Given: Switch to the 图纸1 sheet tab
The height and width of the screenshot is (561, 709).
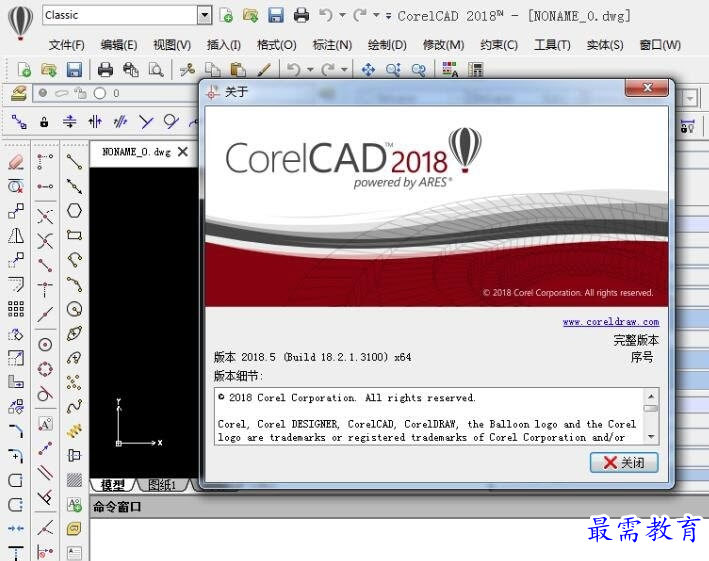Looking at the screenshot, I should [x=162, y=485].
